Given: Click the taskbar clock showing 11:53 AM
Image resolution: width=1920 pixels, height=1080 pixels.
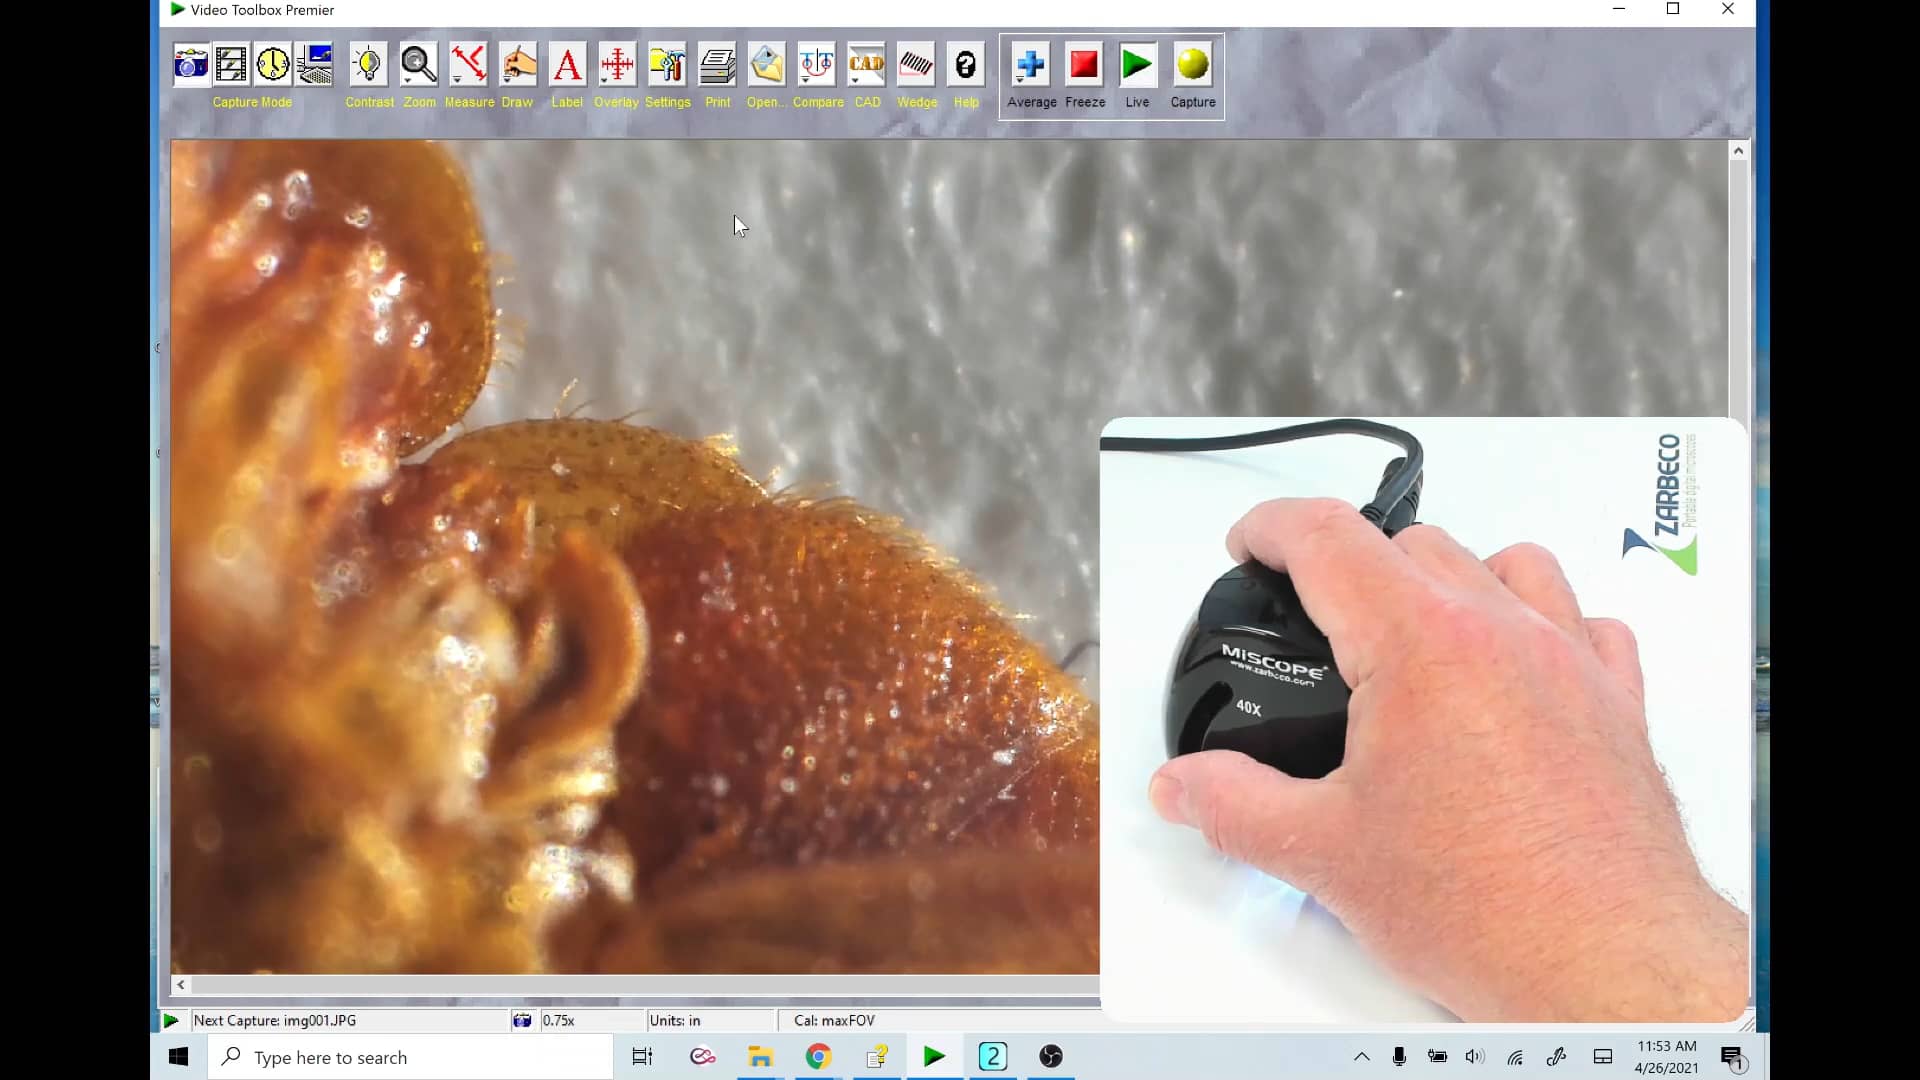Looking at the screenshot, I should click(1666, 1057).
